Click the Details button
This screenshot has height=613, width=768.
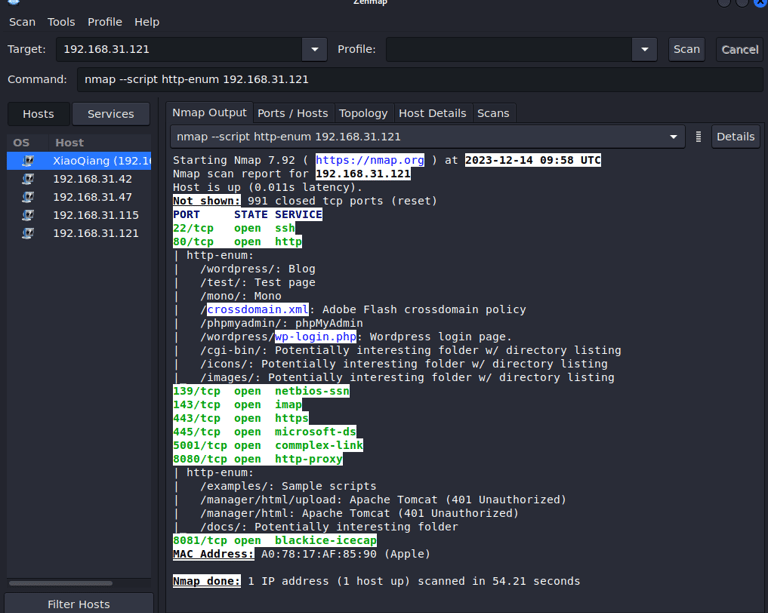point(736,137)
